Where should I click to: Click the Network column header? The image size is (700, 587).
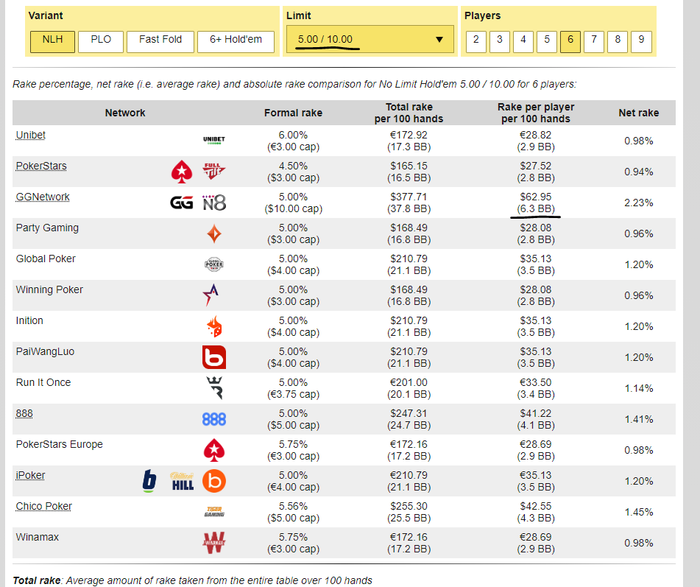(x=125, y=113)
